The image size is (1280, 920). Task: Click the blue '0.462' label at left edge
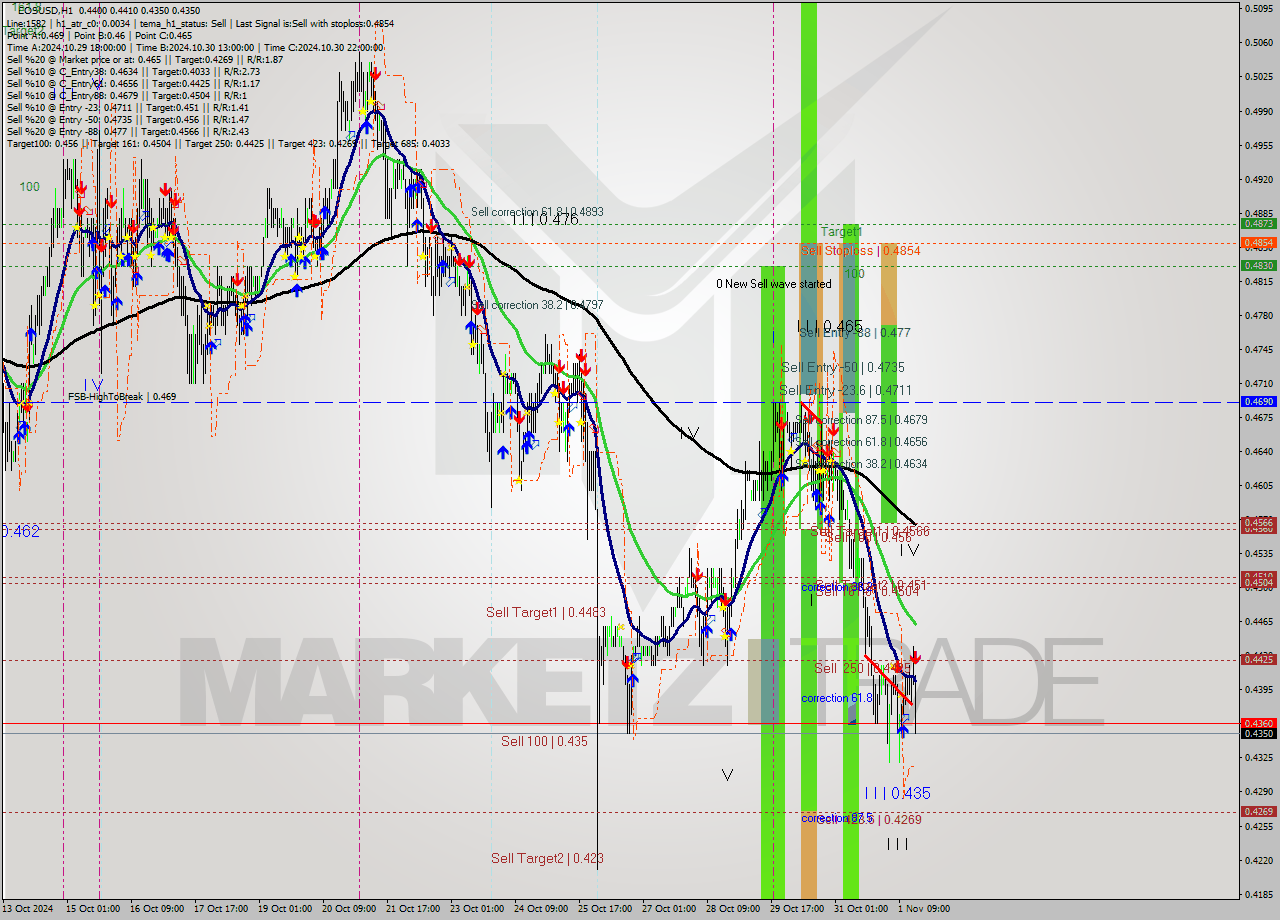tap(20, 532)
